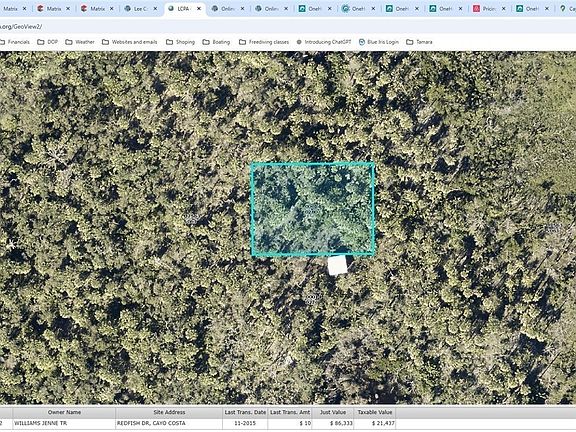Sort by the Owner Name column header

(x=64, y=413)
